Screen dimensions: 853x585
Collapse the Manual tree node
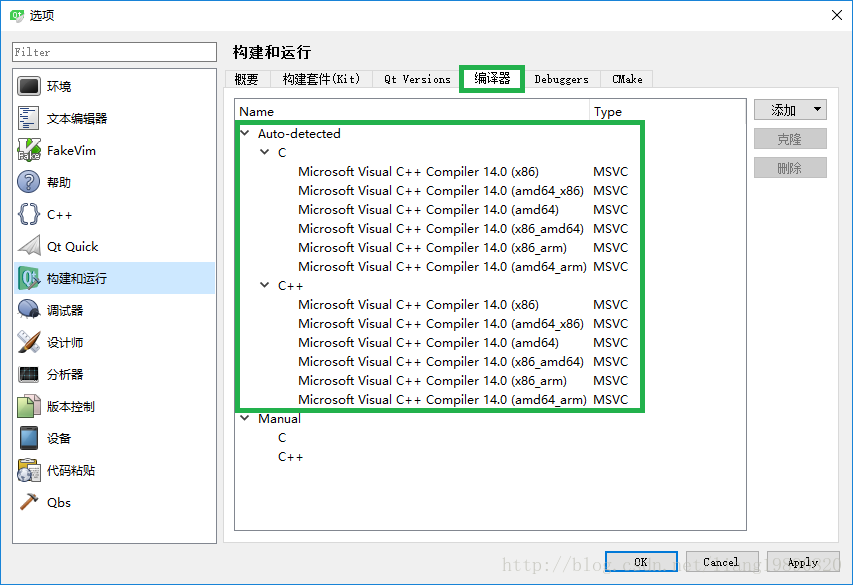click(x=245, y=418)
